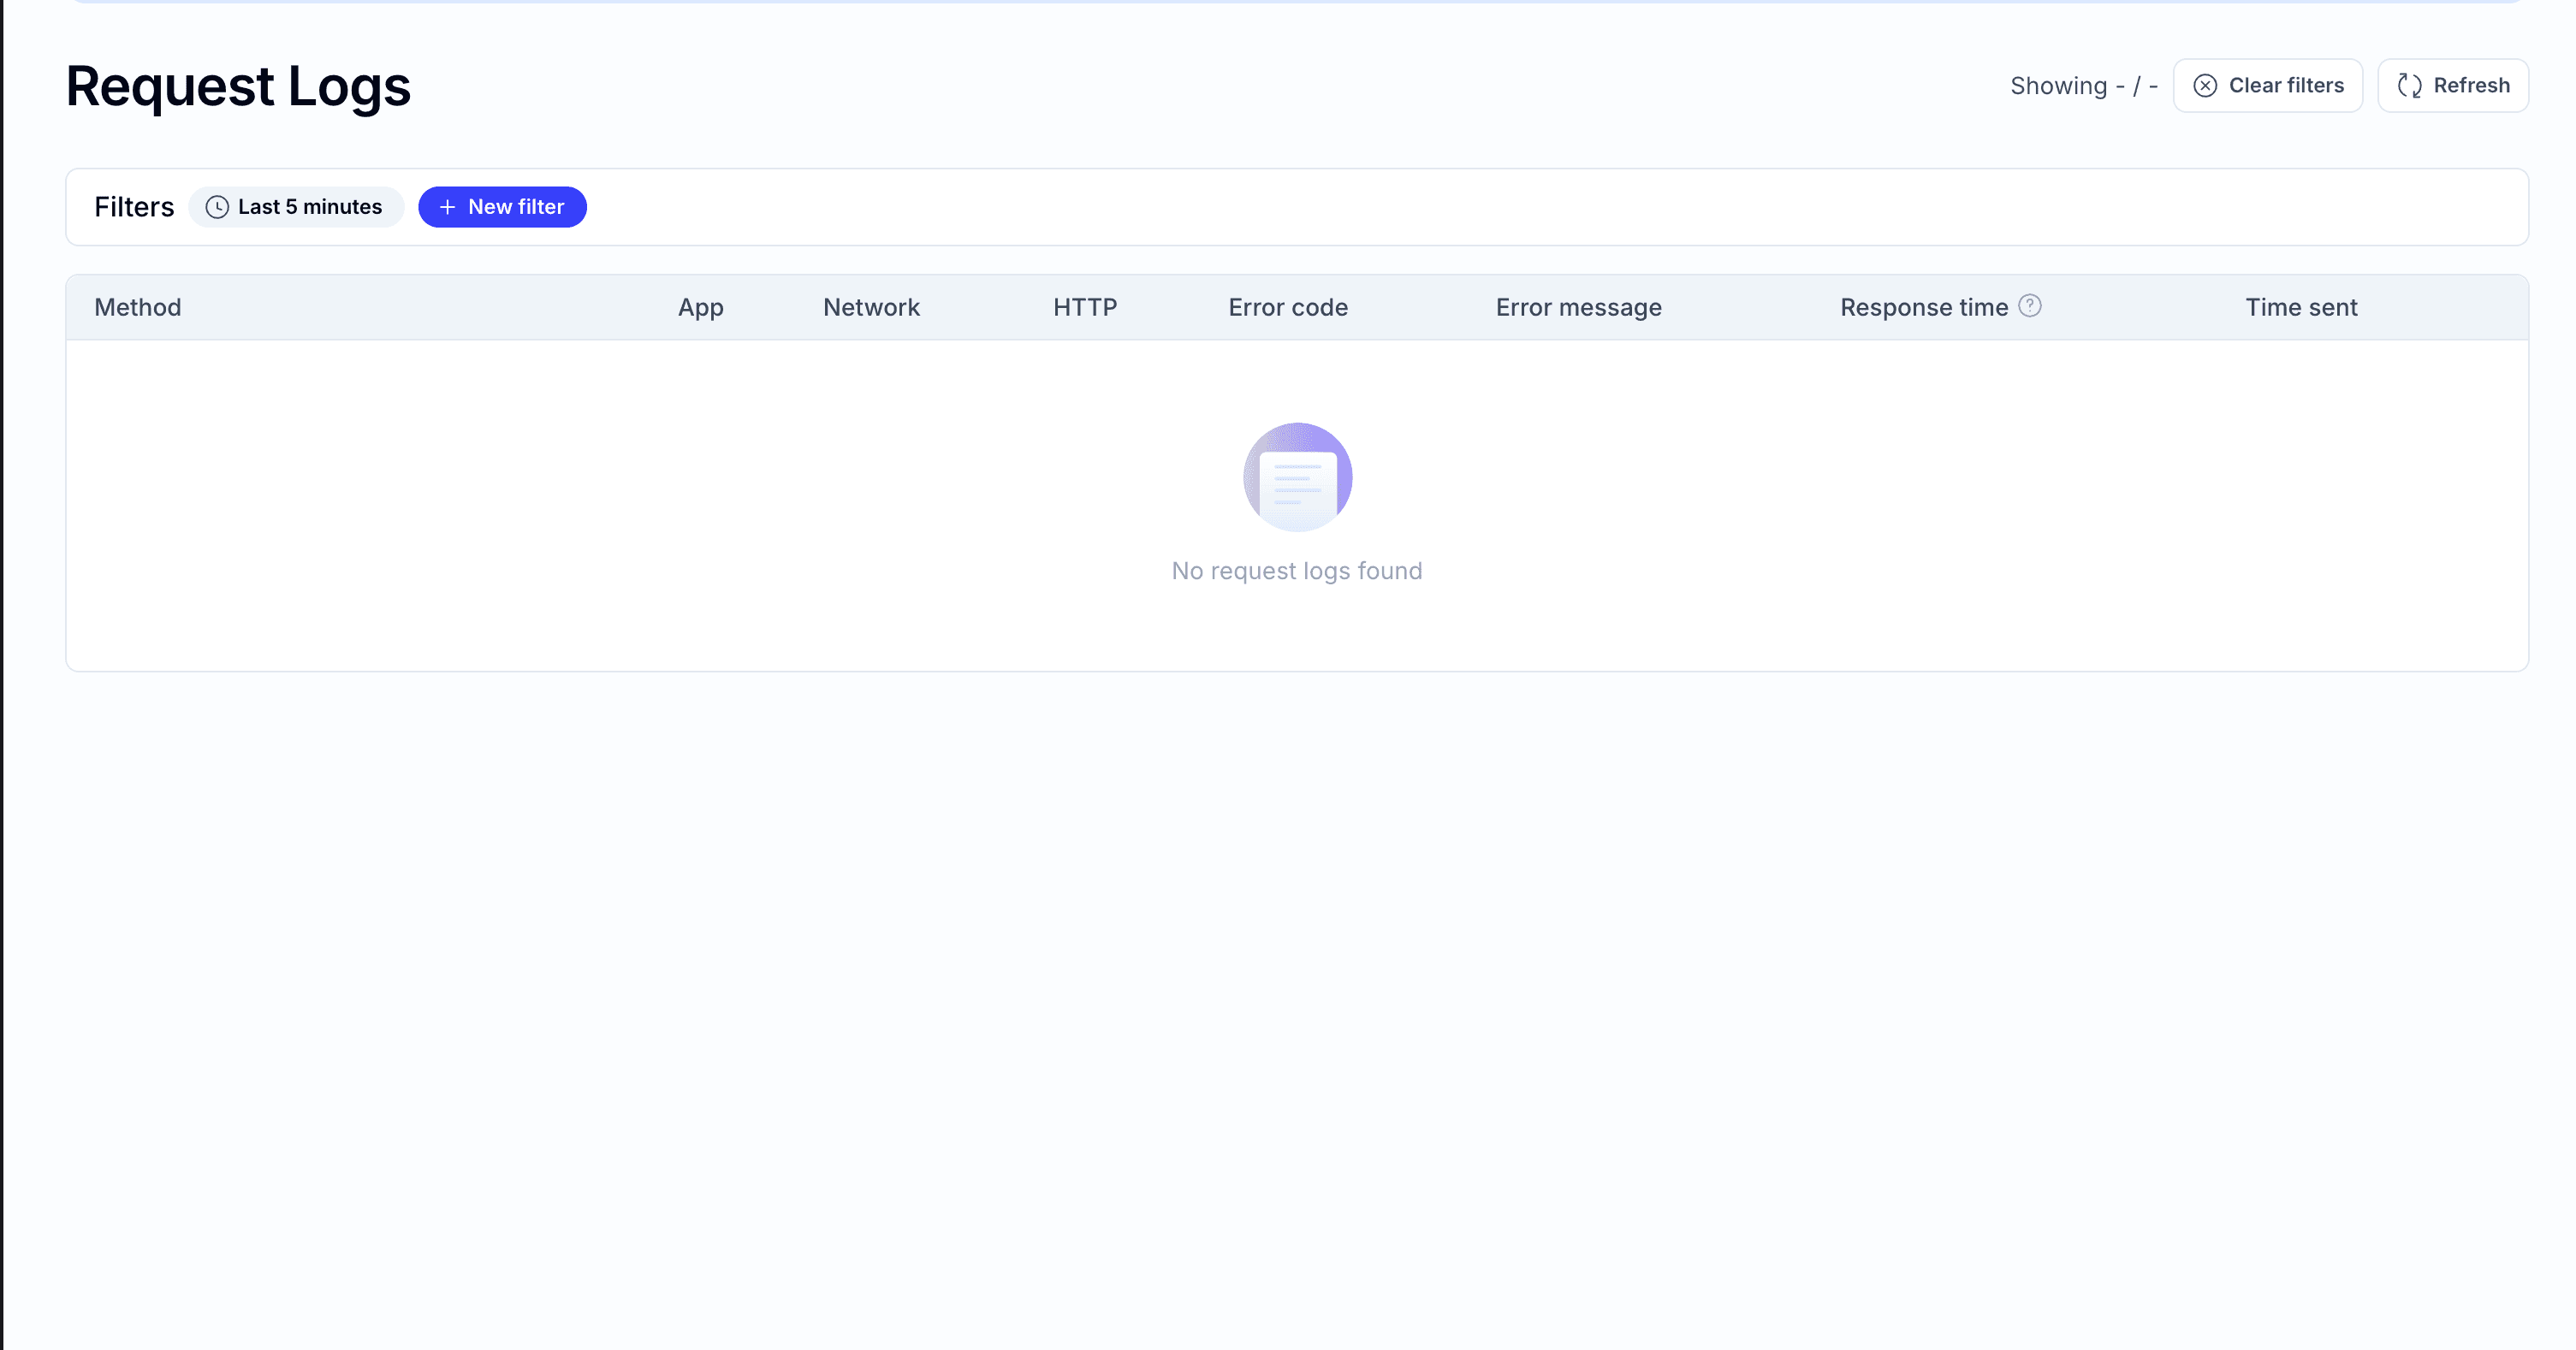Click the Method column header

click(138, 307)
